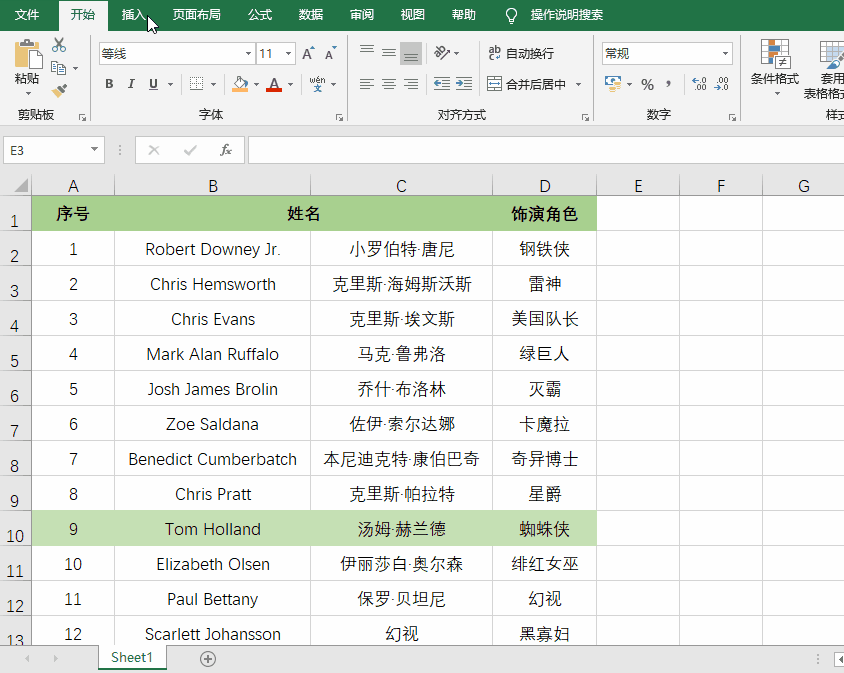Viewport: 844px width, 673px height.
Task: Toggle 自动换行 wrap text
Action: click(521, 53)
